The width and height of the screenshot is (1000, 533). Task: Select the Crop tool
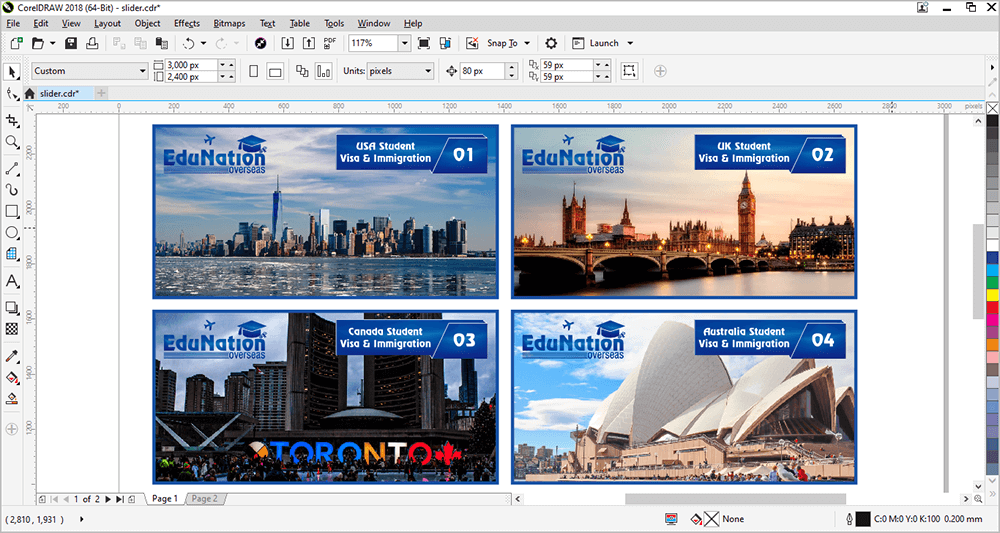pyautogui.click(x=11, y=121)
